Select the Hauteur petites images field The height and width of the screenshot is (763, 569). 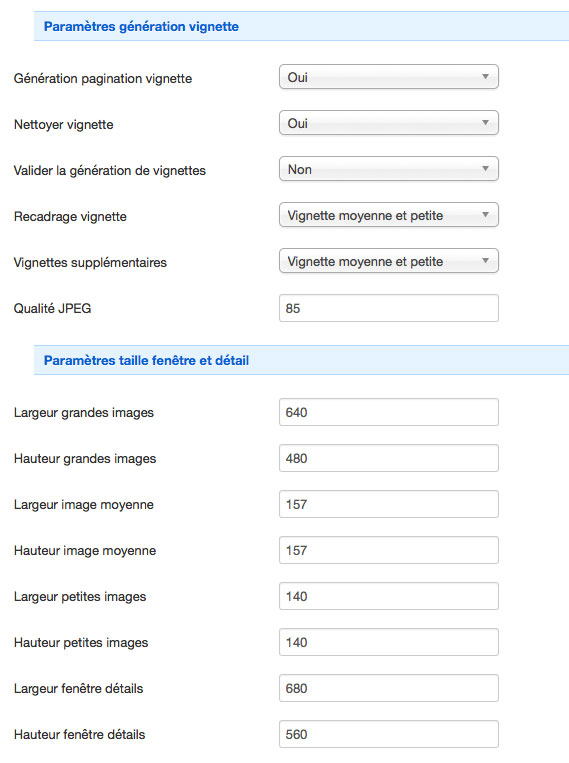coord(388,642)
